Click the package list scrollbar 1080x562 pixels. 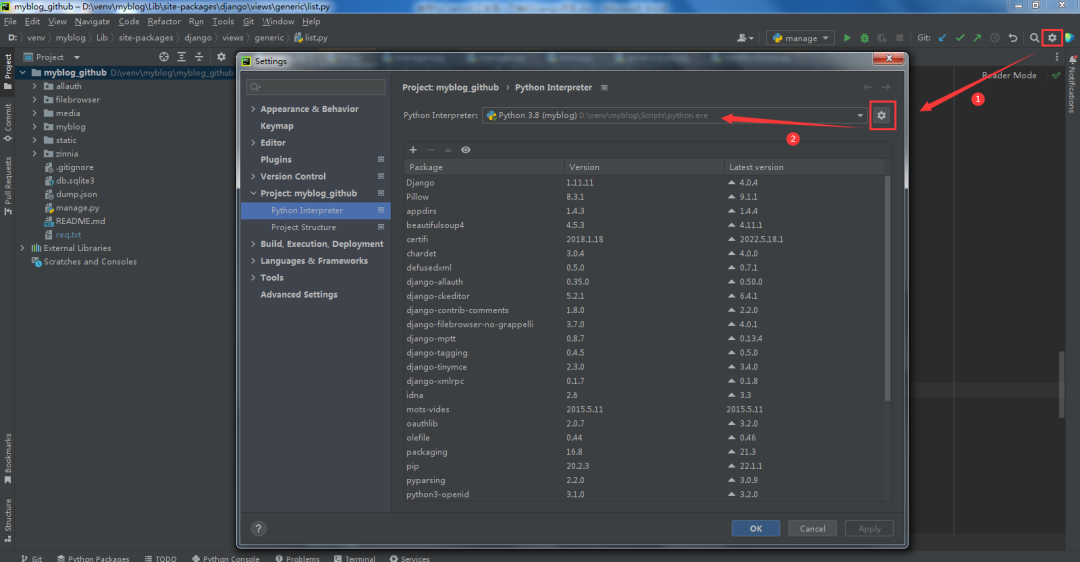pos(887,288)
